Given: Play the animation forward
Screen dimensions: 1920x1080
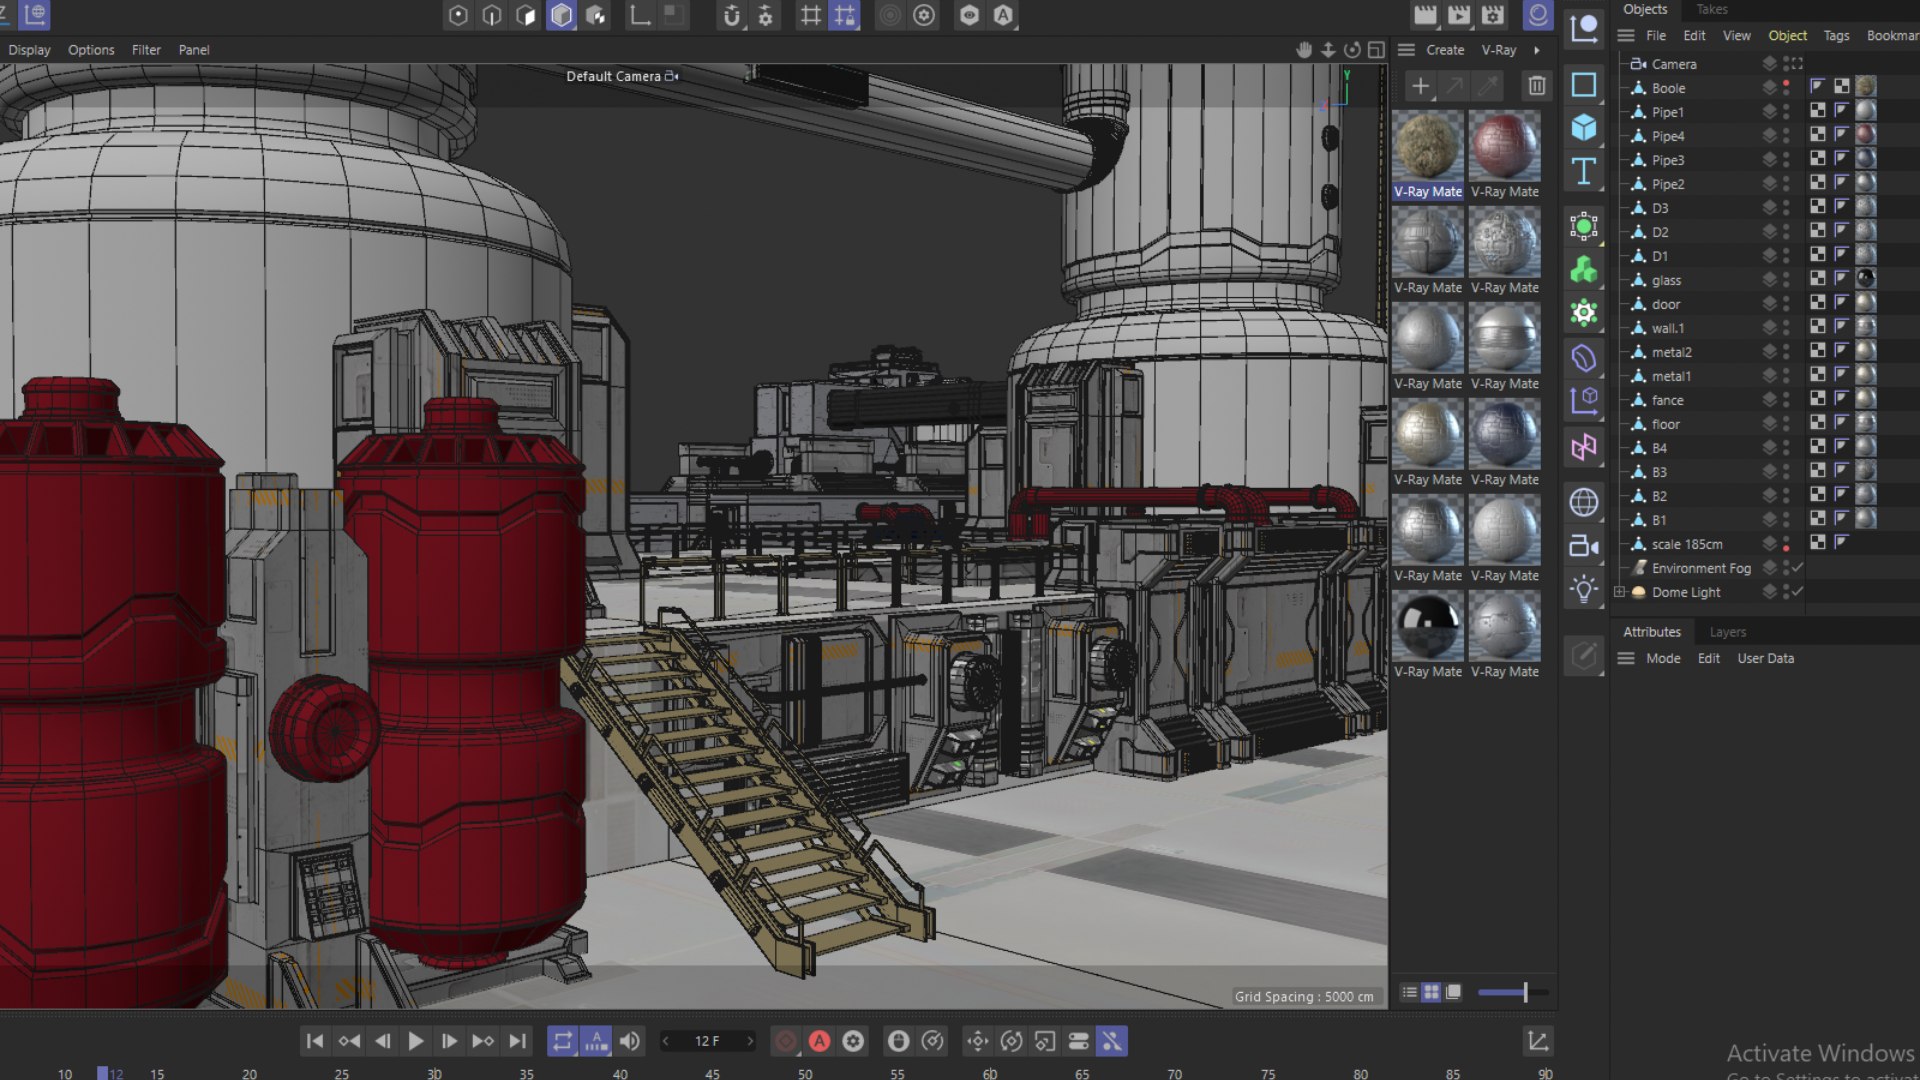Looking at the screenshot, I should 416,1041.
